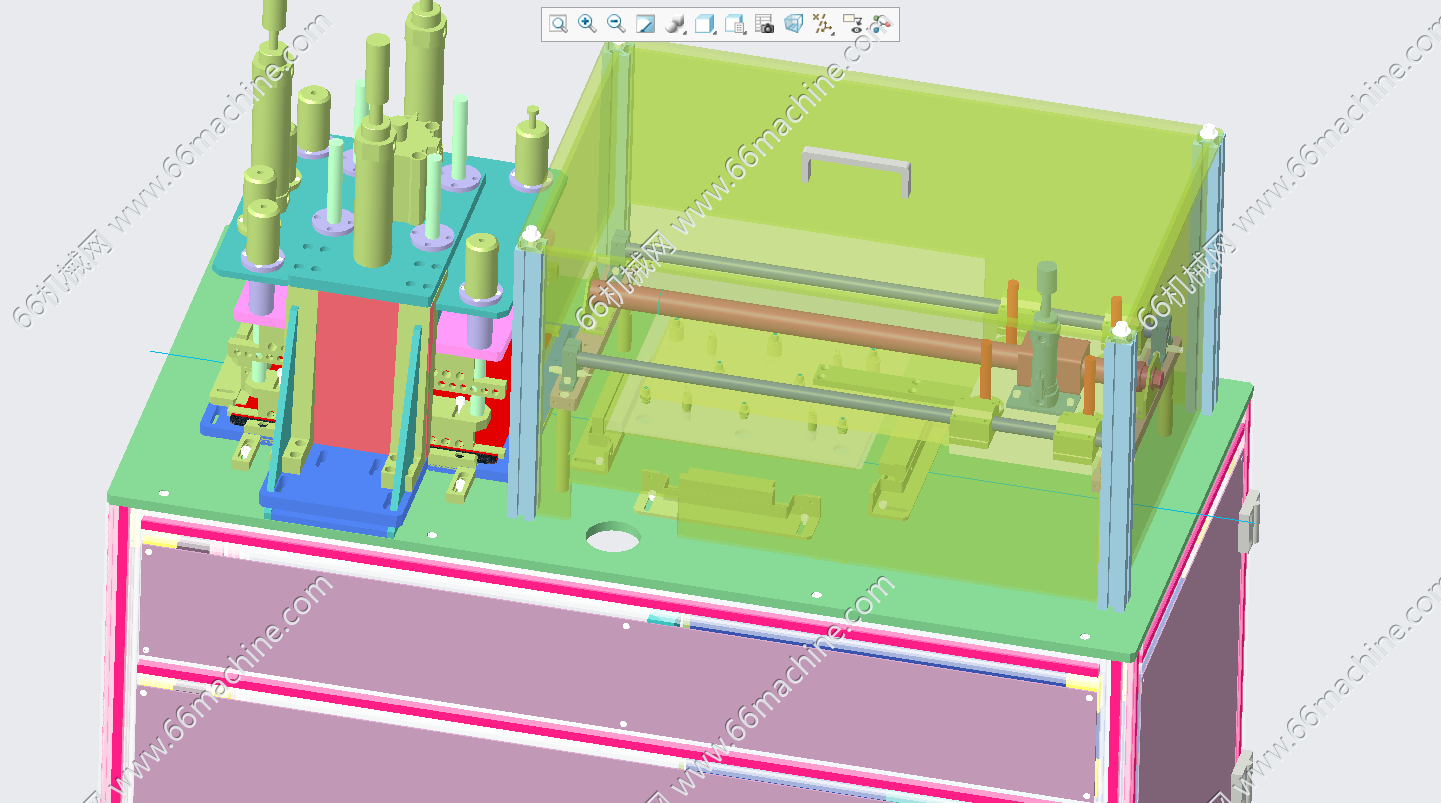Open the Datum Display Filters dropdown
This screenshot has width=1441, height=803.
pos(823,24)
